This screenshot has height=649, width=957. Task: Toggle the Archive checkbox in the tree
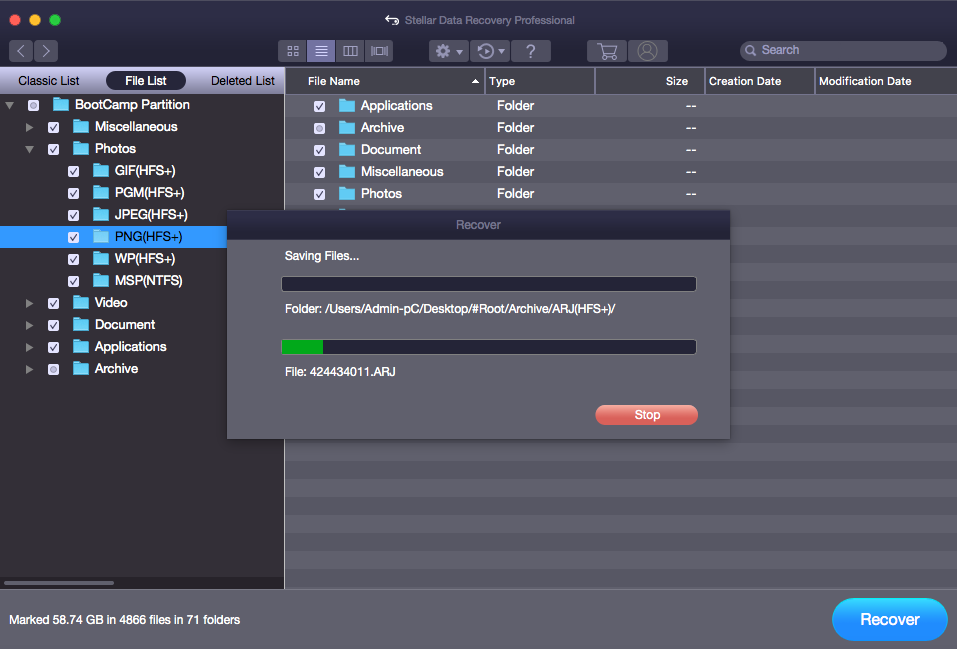(54, 369)
